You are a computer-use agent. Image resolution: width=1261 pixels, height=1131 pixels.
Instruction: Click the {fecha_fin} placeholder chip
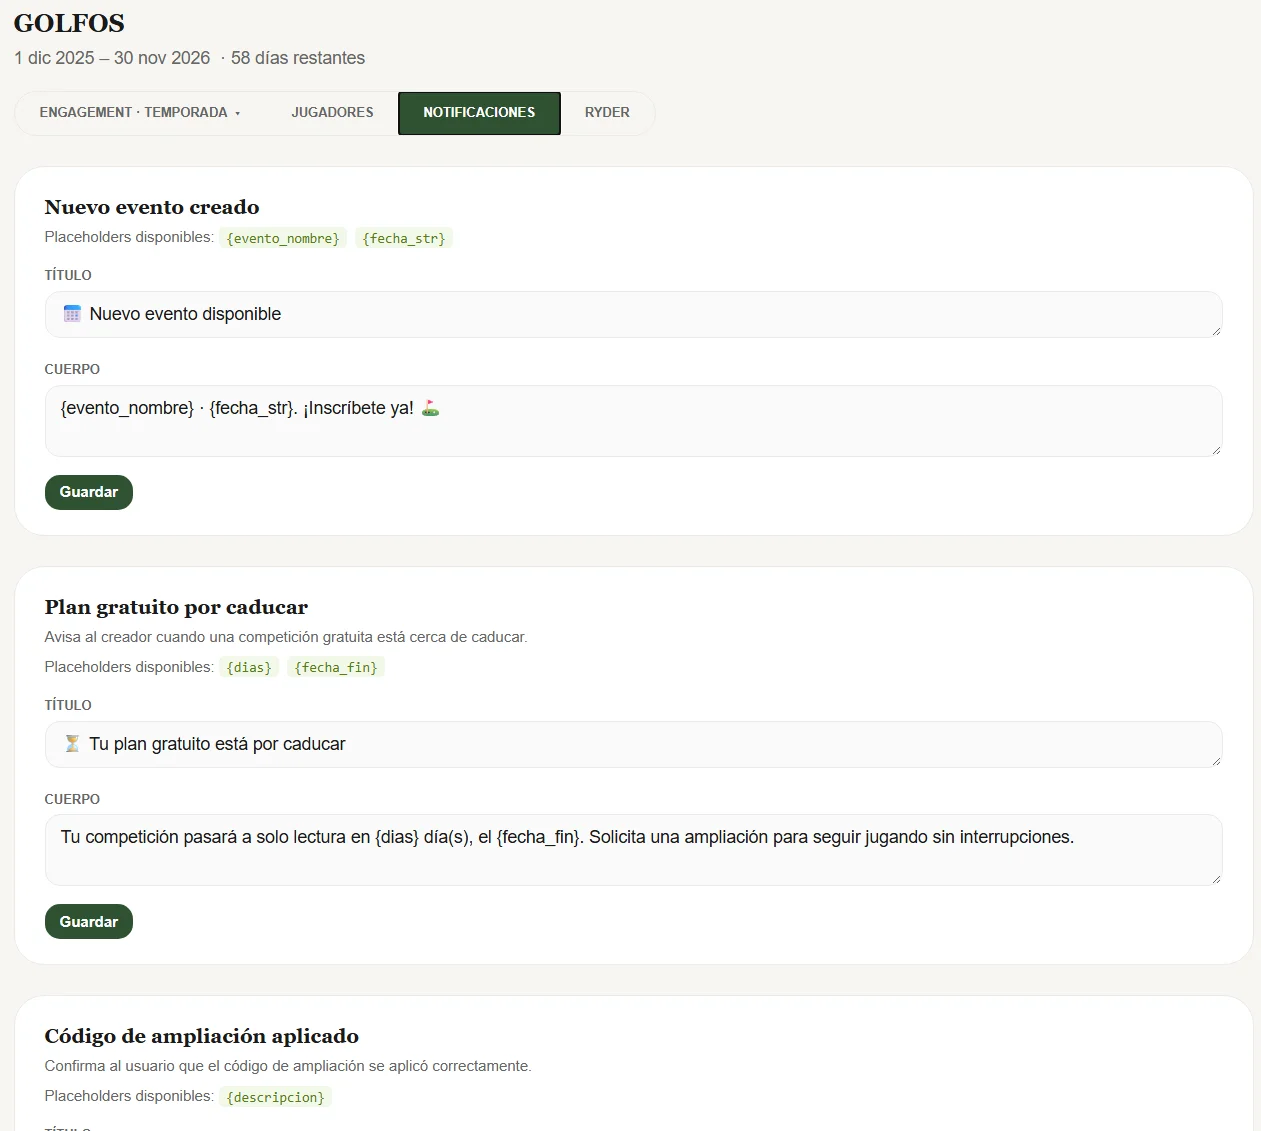pos(336,667)
